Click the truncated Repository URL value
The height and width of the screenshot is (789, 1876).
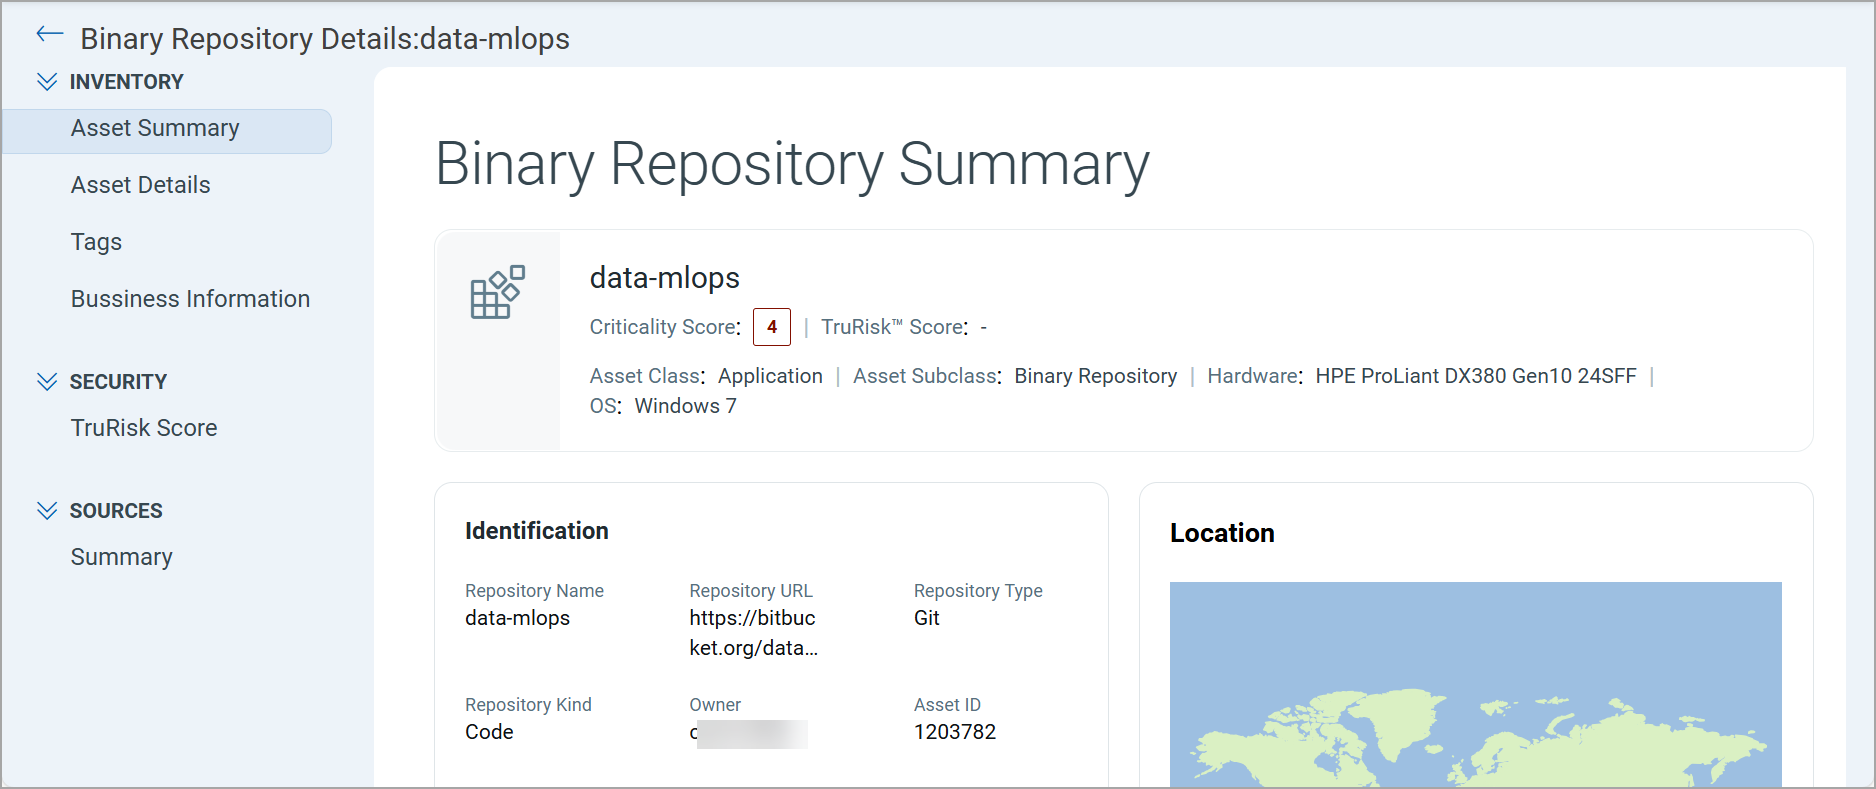(x=753, y=633)
